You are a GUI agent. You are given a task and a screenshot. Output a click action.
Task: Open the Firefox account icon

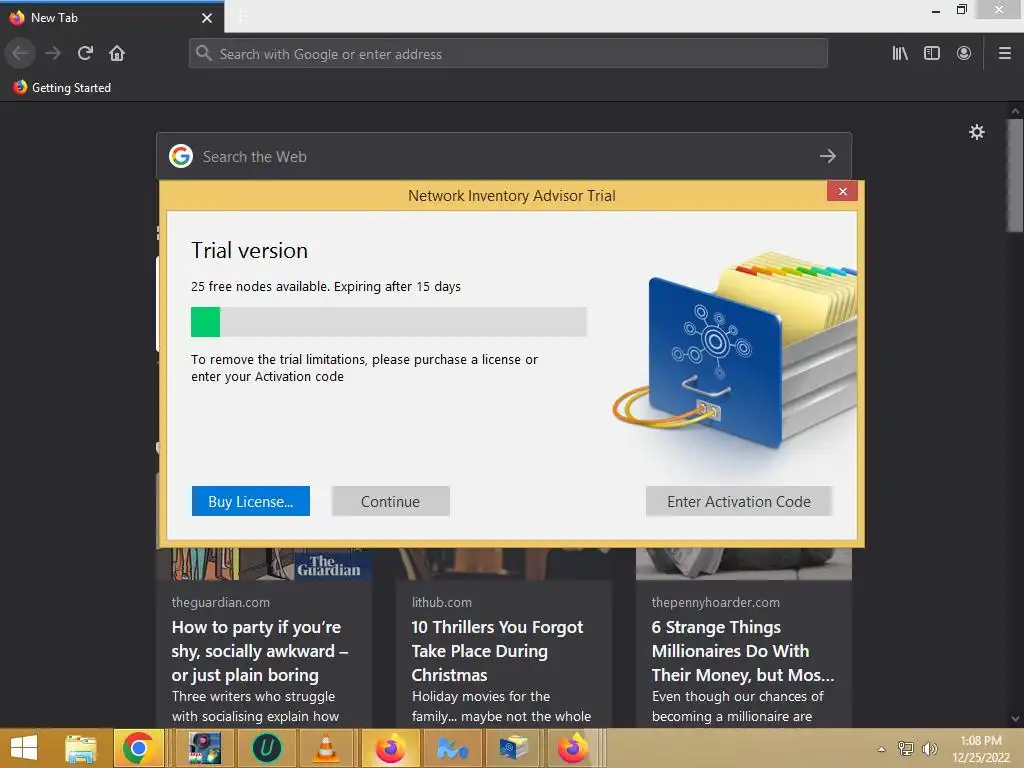(x=964, y=53)
